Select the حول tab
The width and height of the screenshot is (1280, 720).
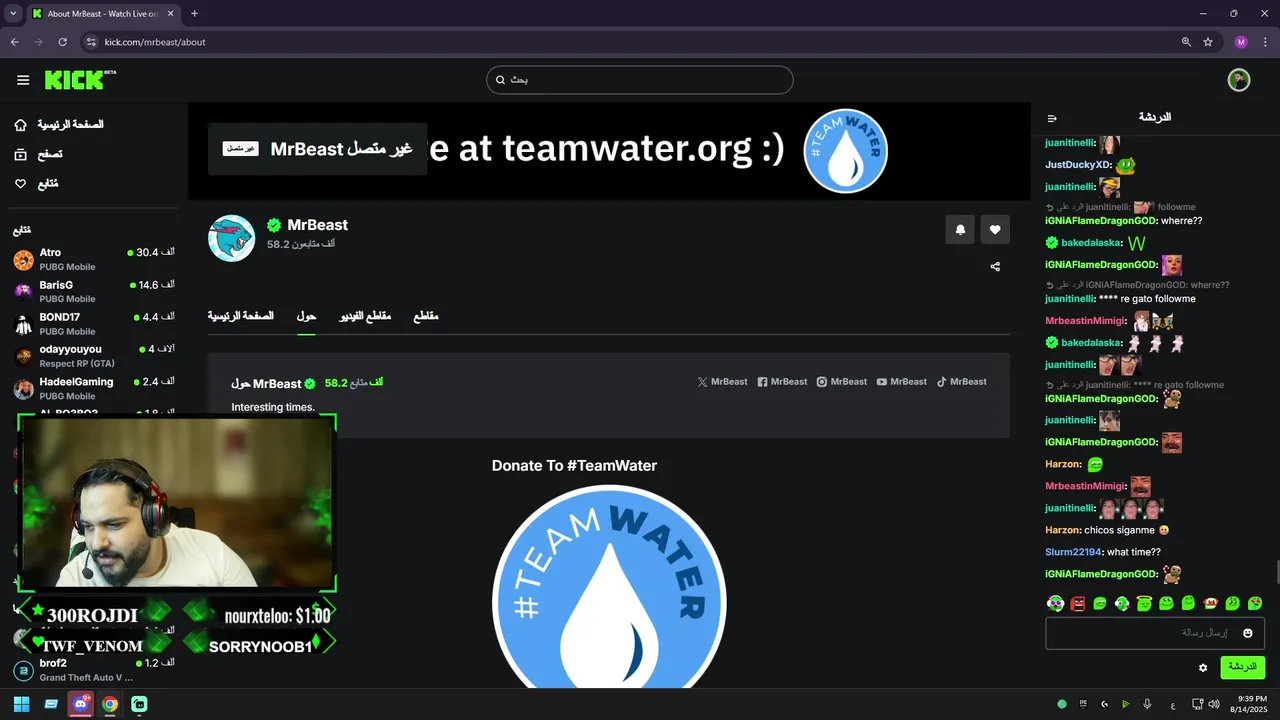pyautogui.click(x=306, y=316)
